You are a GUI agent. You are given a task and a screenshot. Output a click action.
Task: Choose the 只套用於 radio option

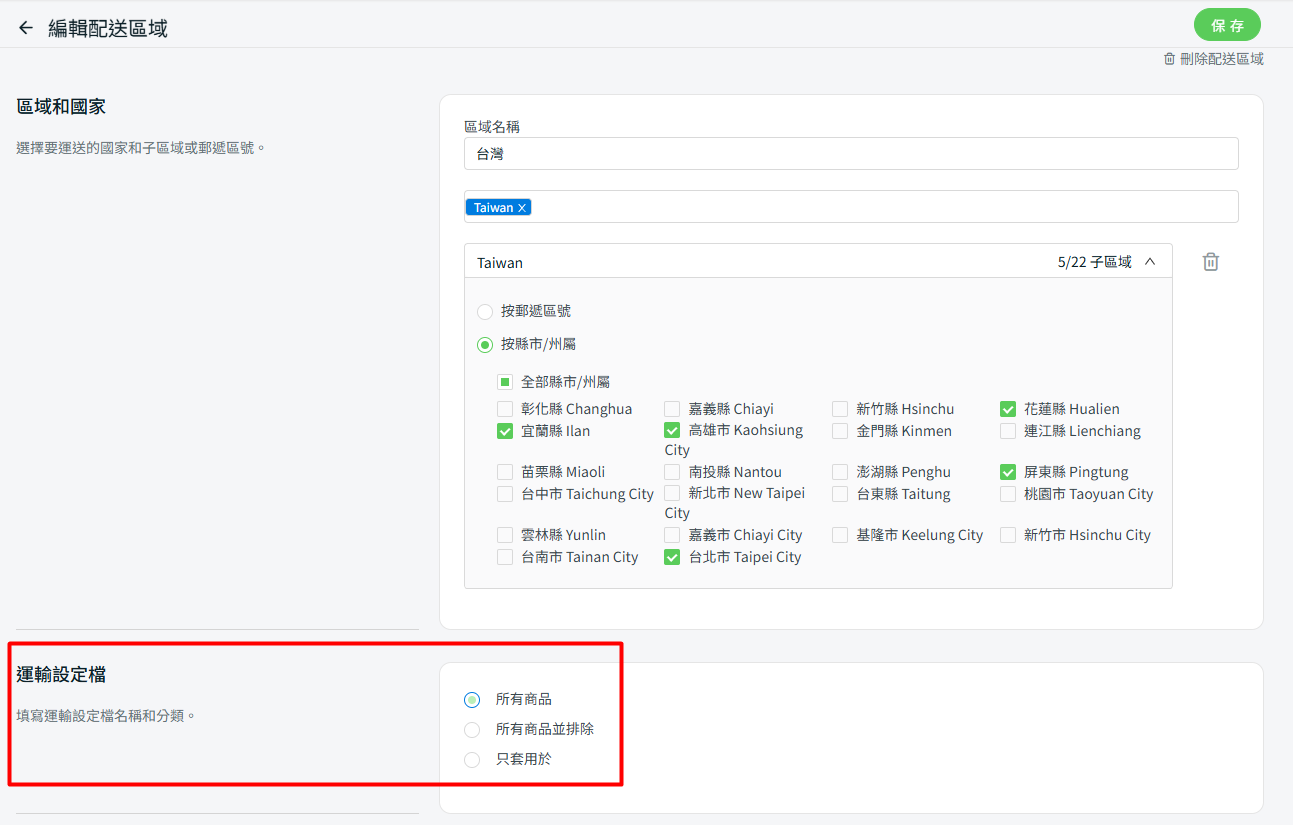tap(472, 760)
